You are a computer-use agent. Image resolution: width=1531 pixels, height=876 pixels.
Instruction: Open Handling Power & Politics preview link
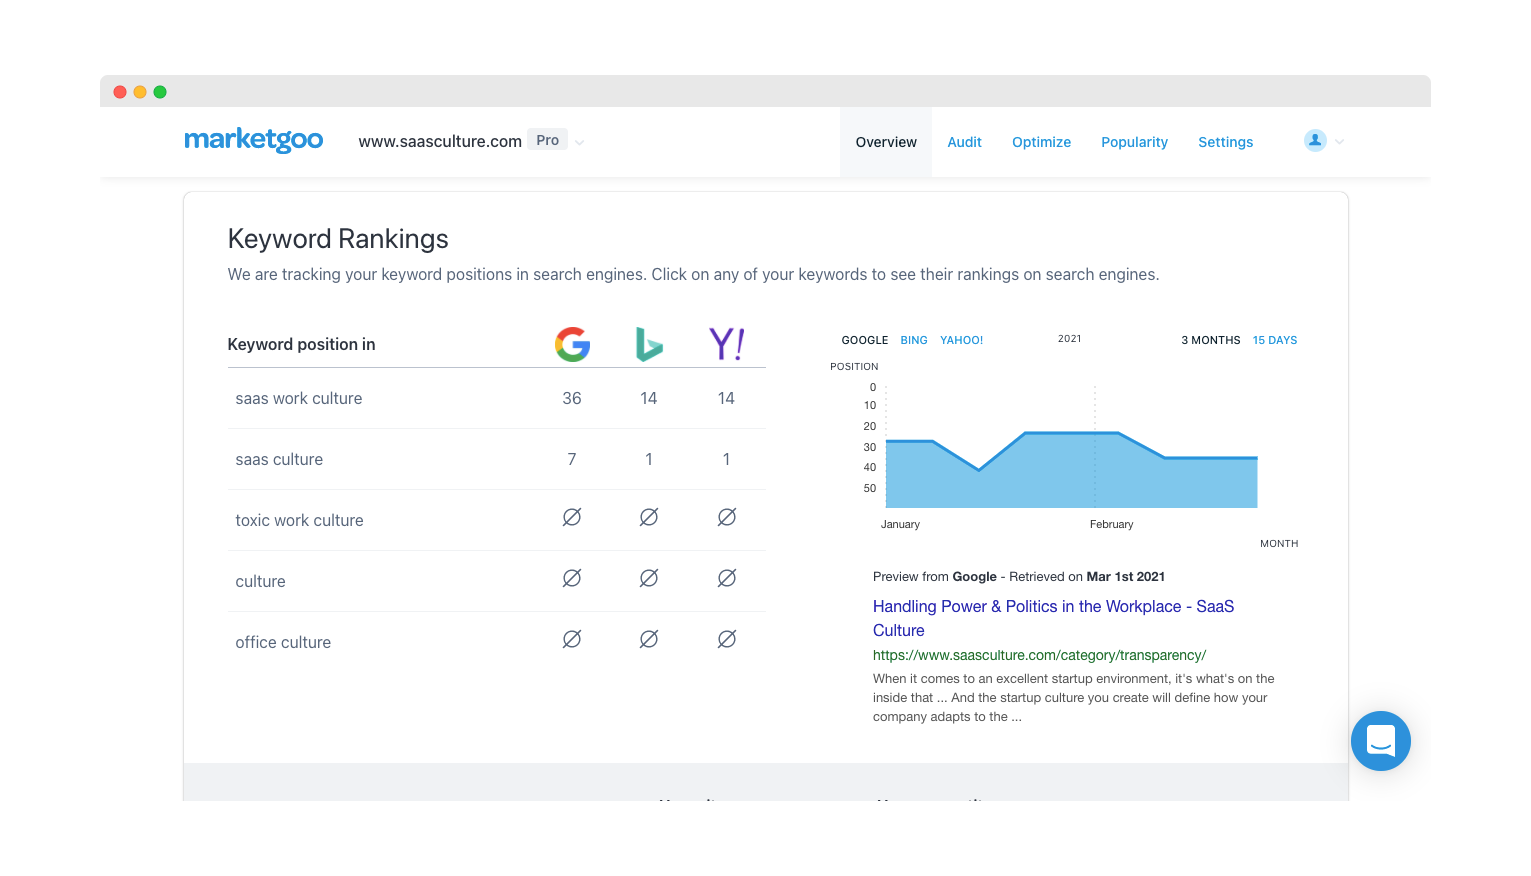click(1053, 606)
